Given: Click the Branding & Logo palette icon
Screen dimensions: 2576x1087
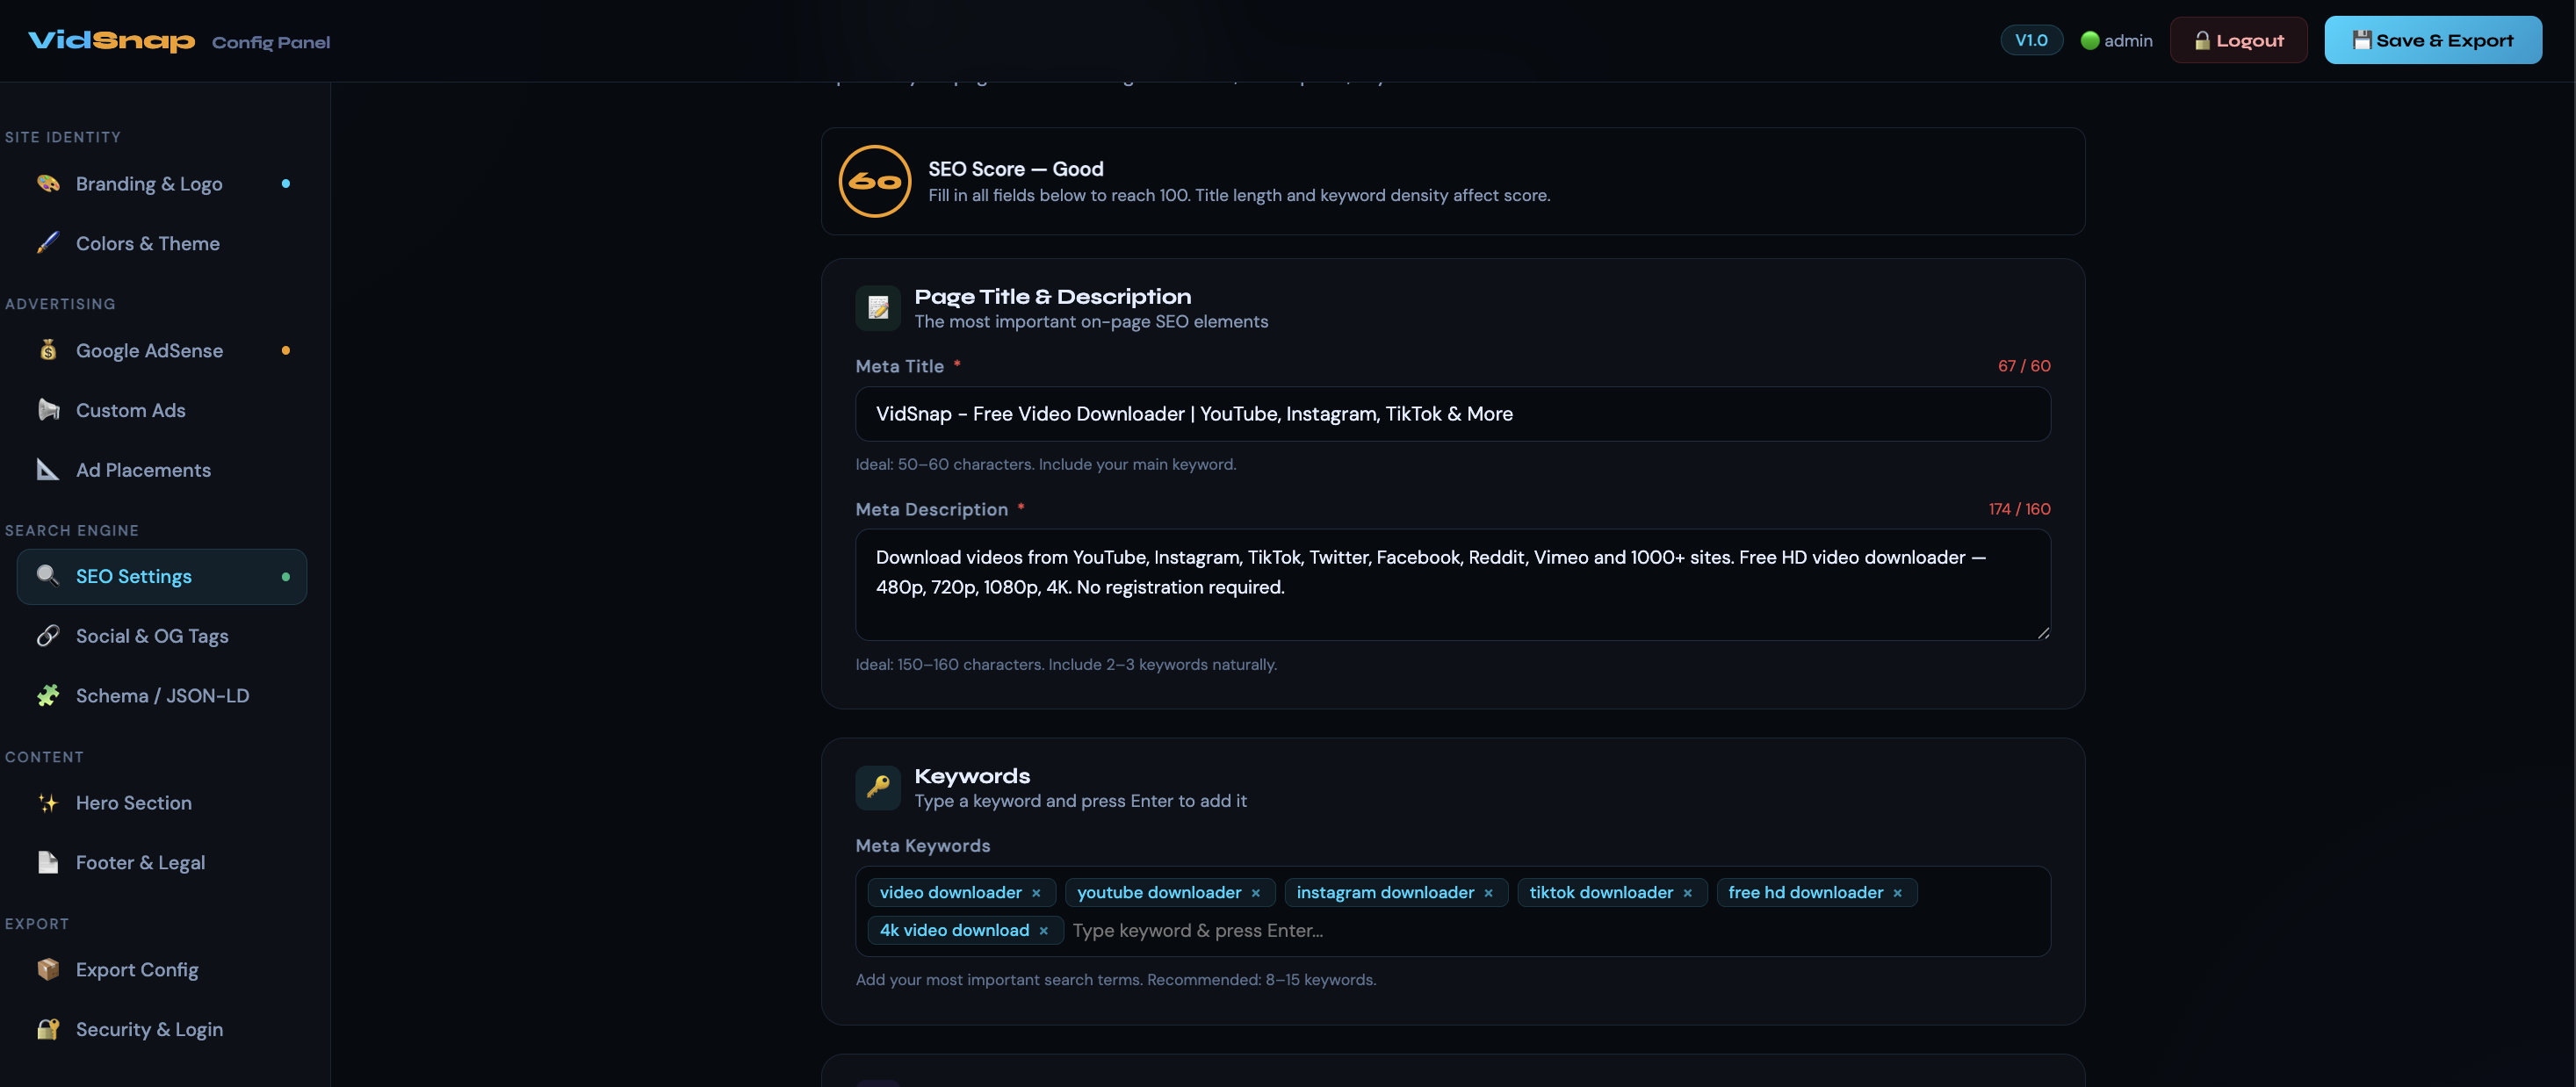Looking at the screenshot, I should 48,183.
